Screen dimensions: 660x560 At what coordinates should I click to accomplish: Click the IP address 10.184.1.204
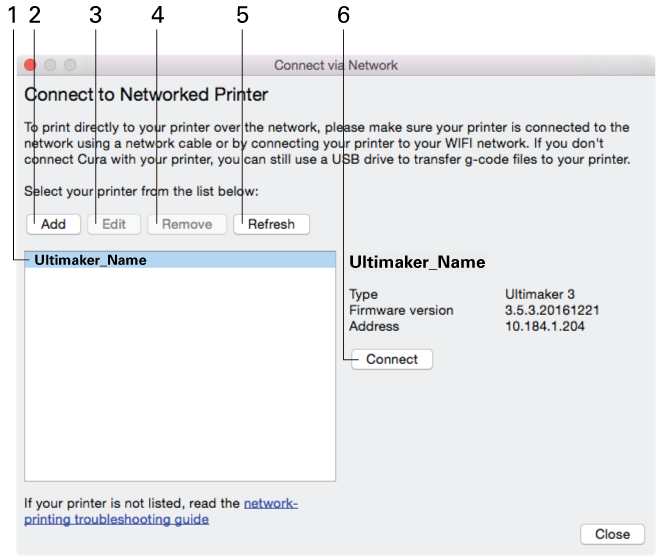click(x=545, y=326)
